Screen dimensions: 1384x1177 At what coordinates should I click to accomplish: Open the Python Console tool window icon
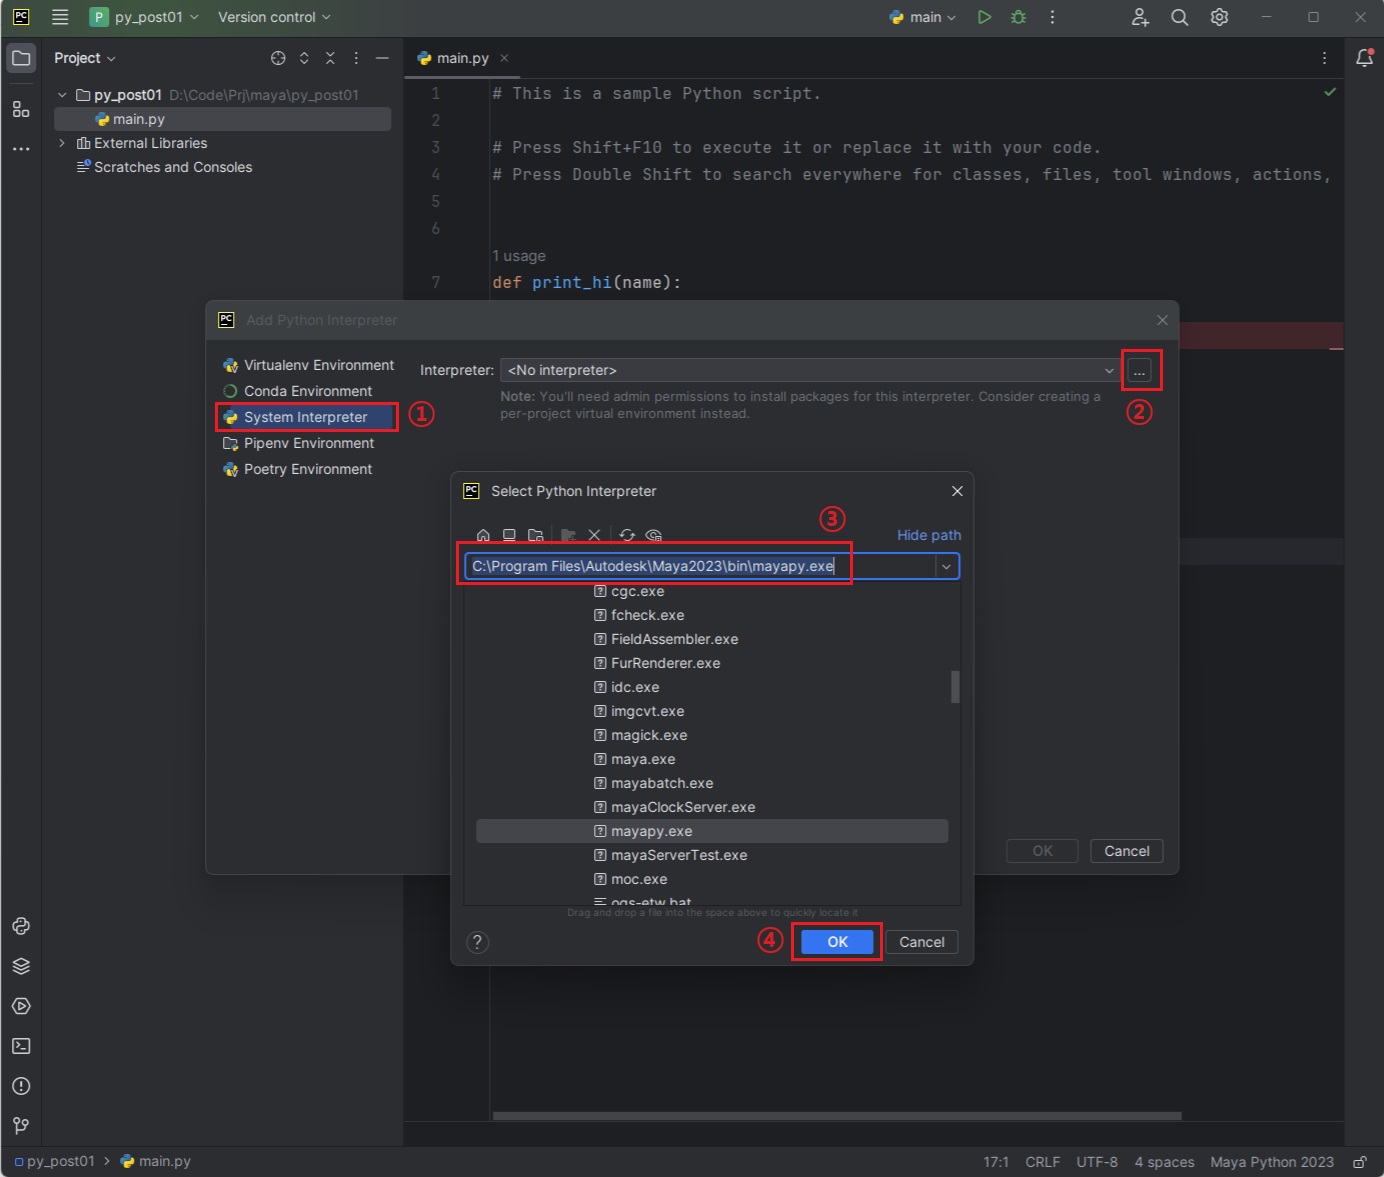pyautogui.click(x=21, y=926)
